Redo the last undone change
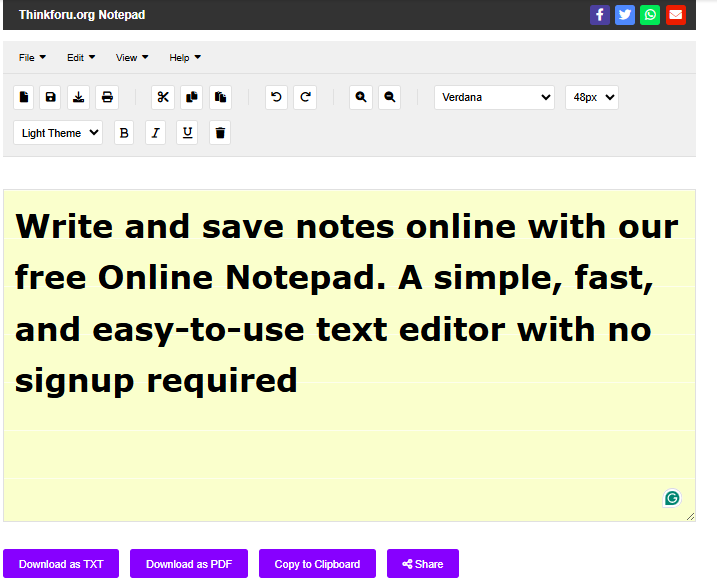Viewport: 717px width, 583px height. coord(305,97)
